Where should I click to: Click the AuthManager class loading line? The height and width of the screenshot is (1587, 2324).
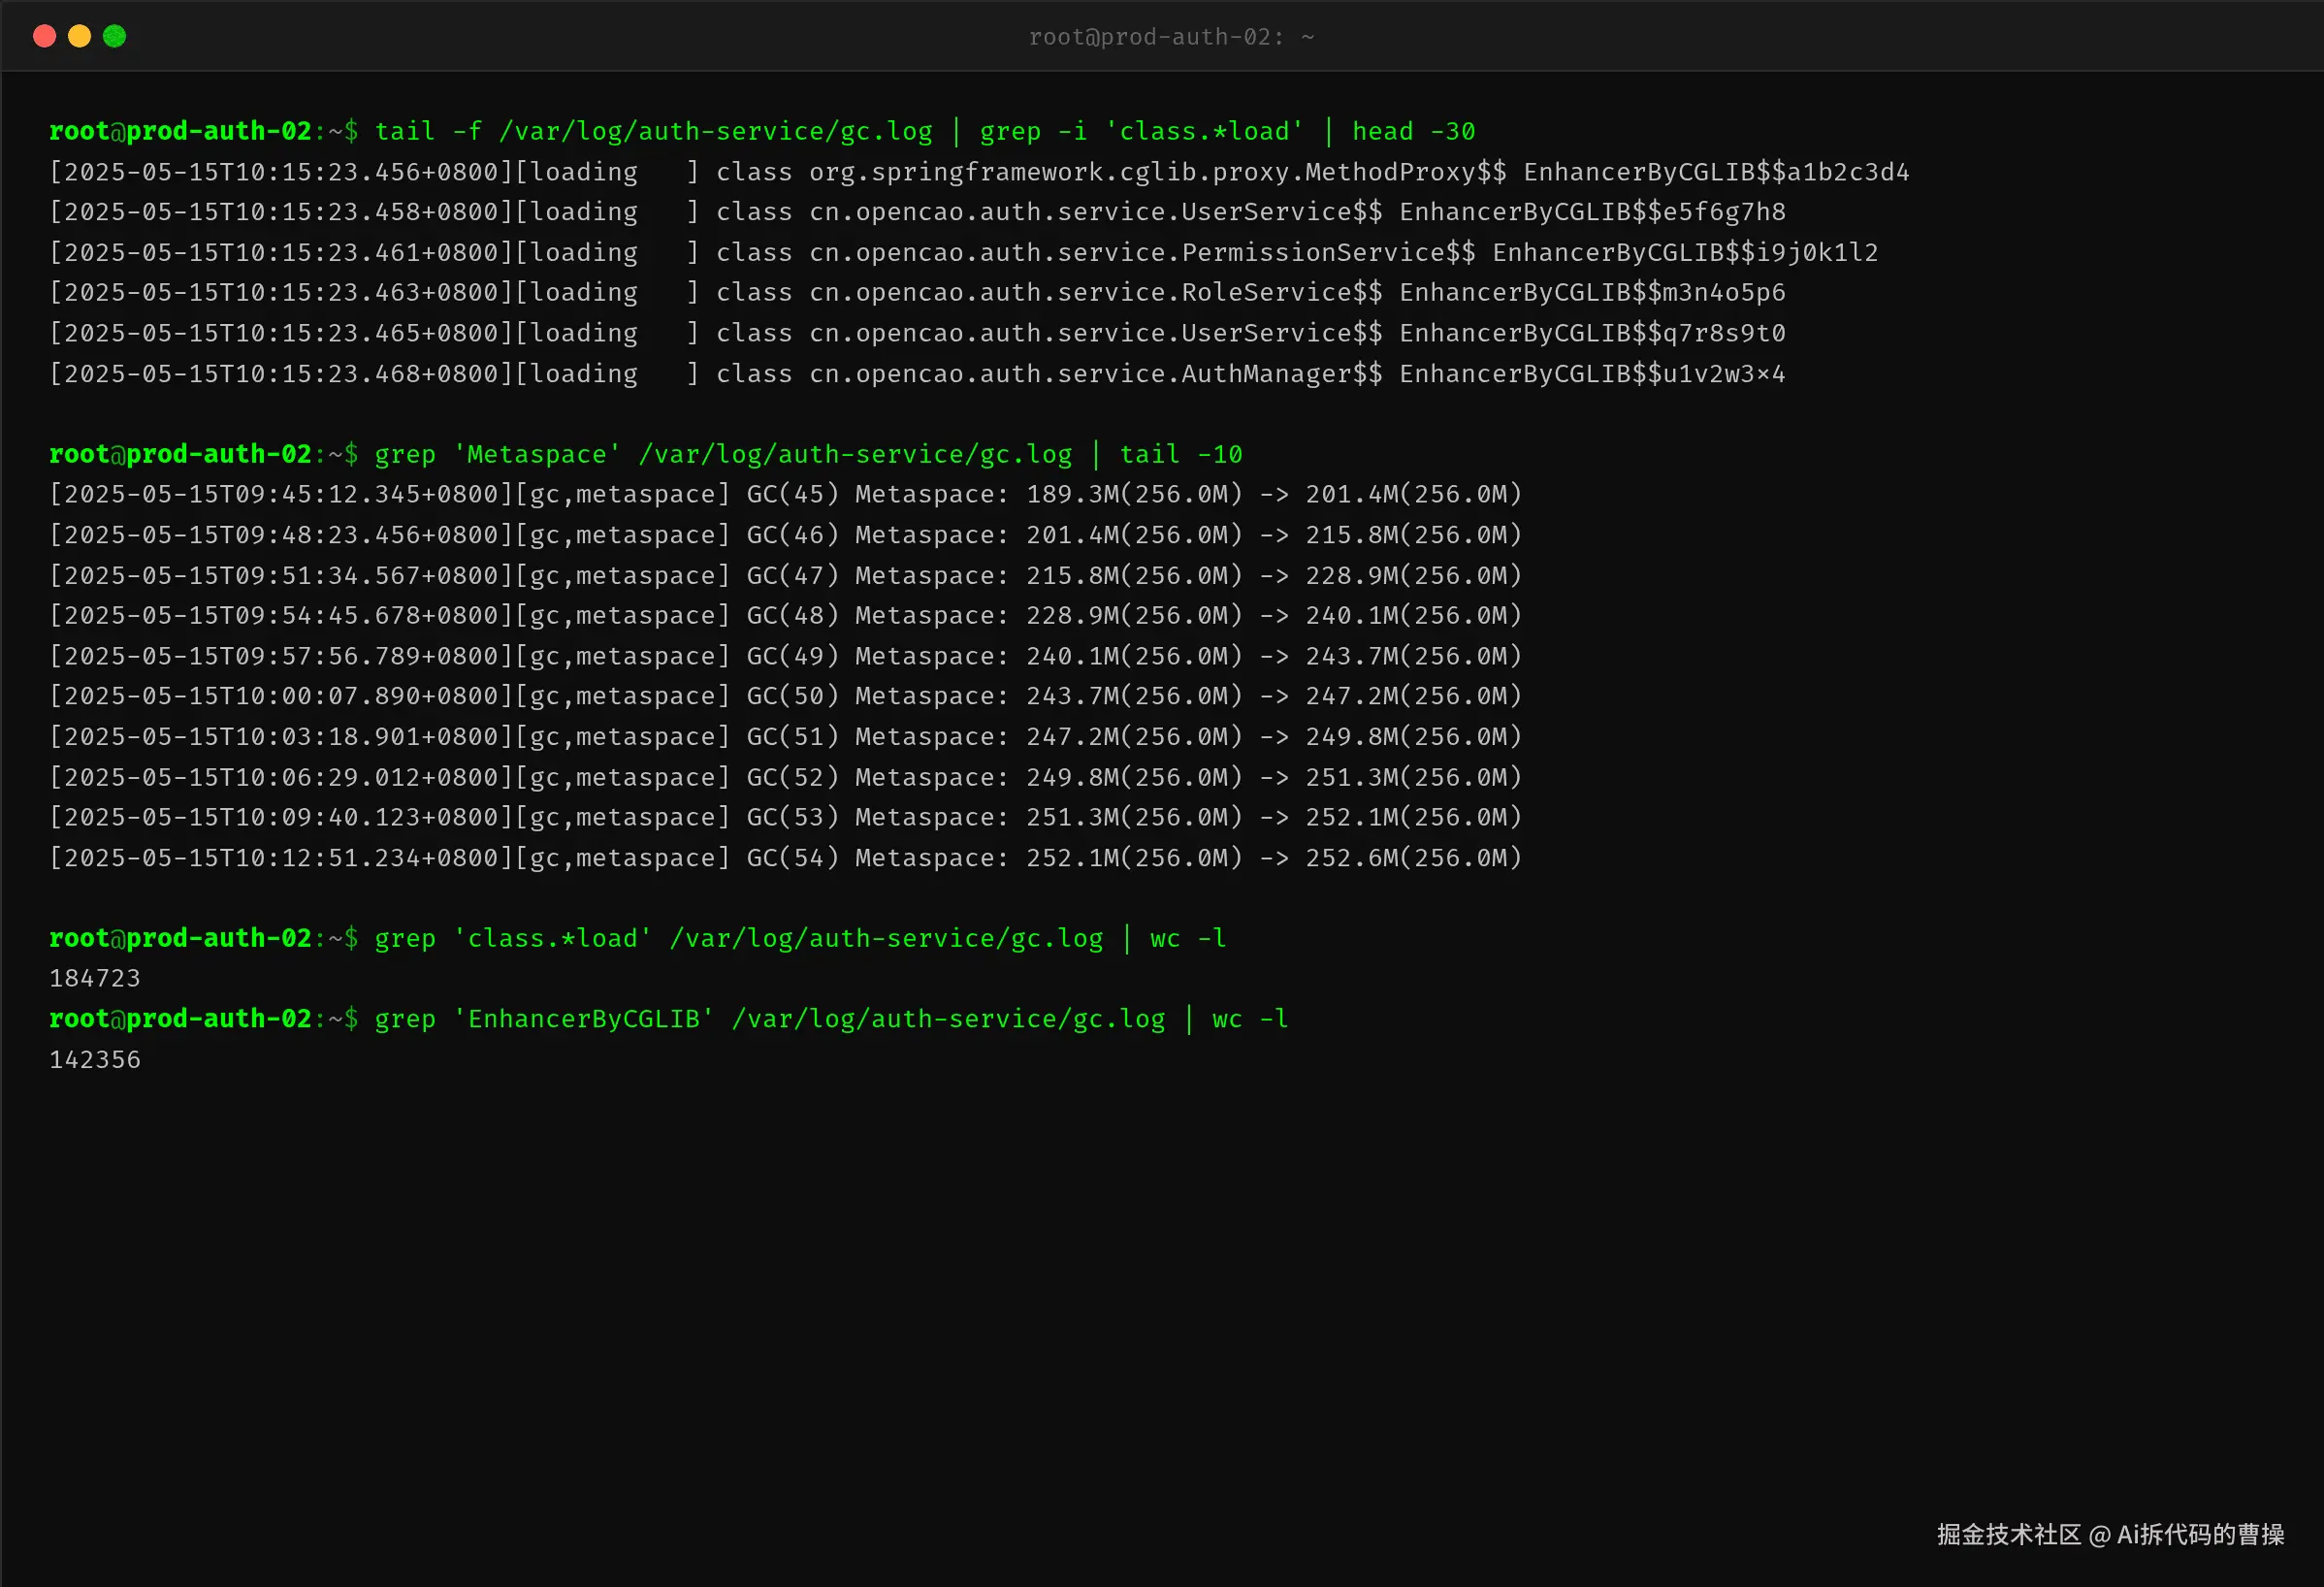coord(917,373)
